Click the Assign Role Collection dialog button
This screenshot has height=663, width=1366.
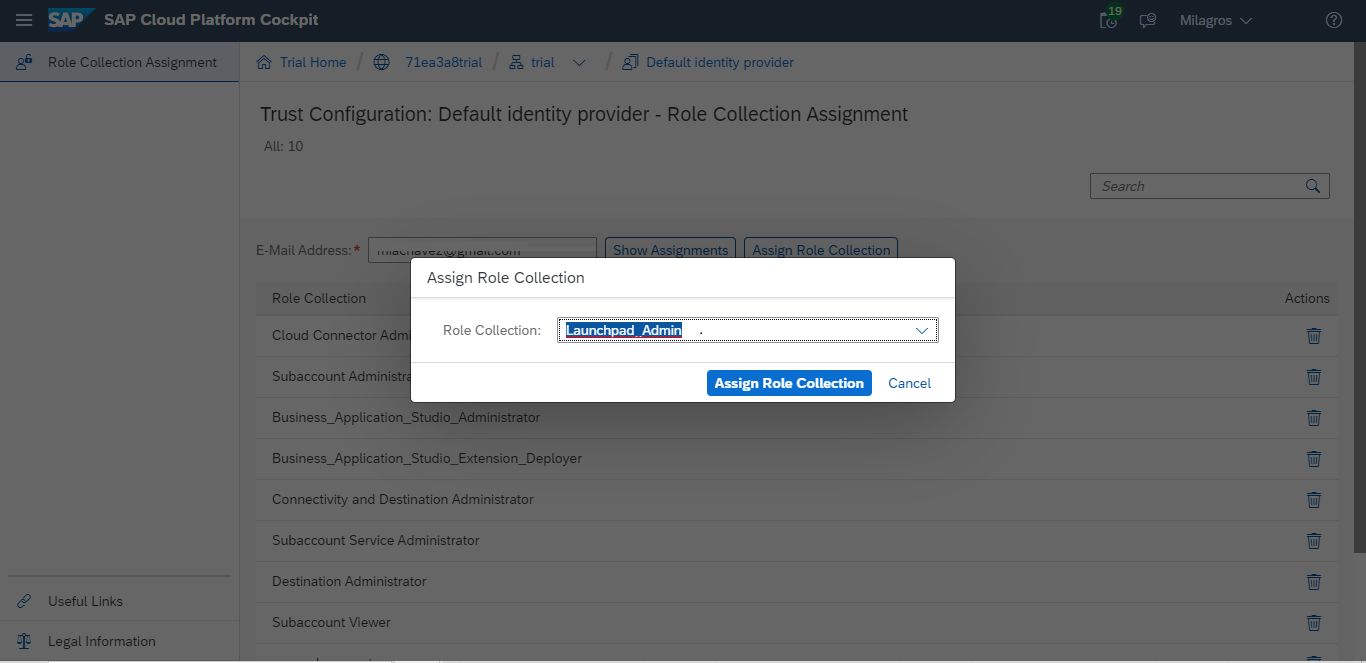[788, 383]
